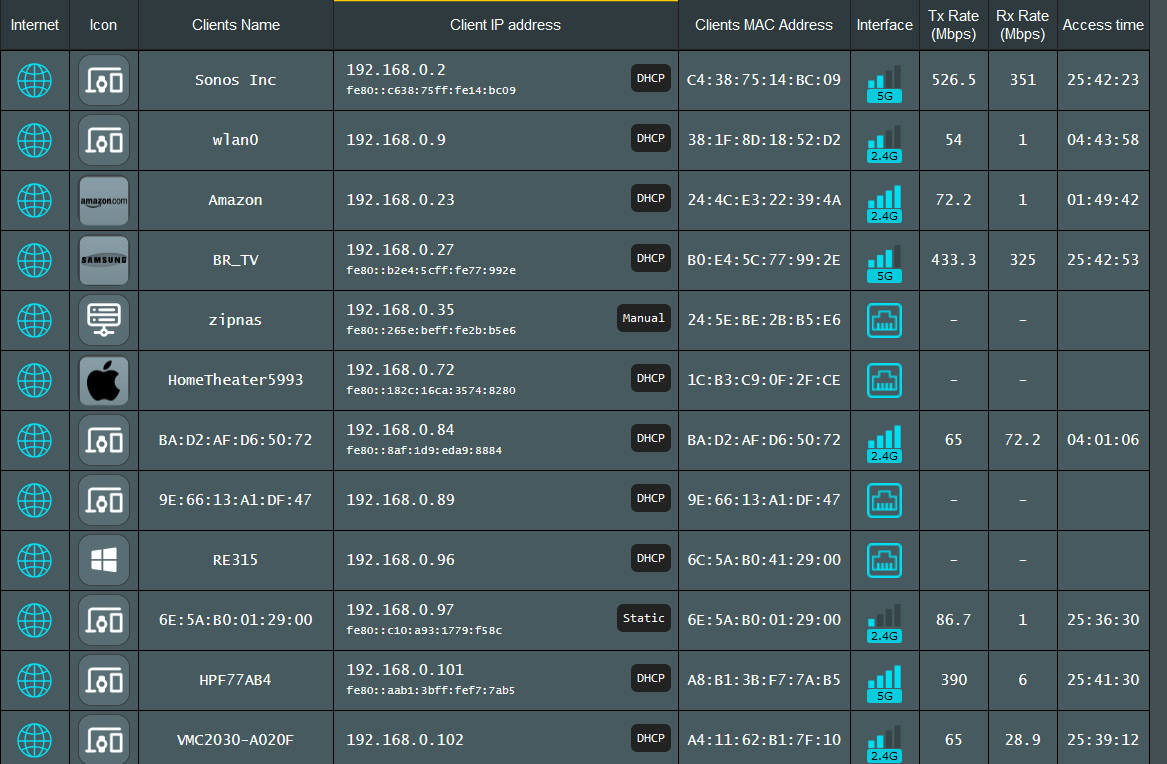Click Tx rate value 526.5
The width and height of the screenshot is (1167, 764).
click(953, 80)
